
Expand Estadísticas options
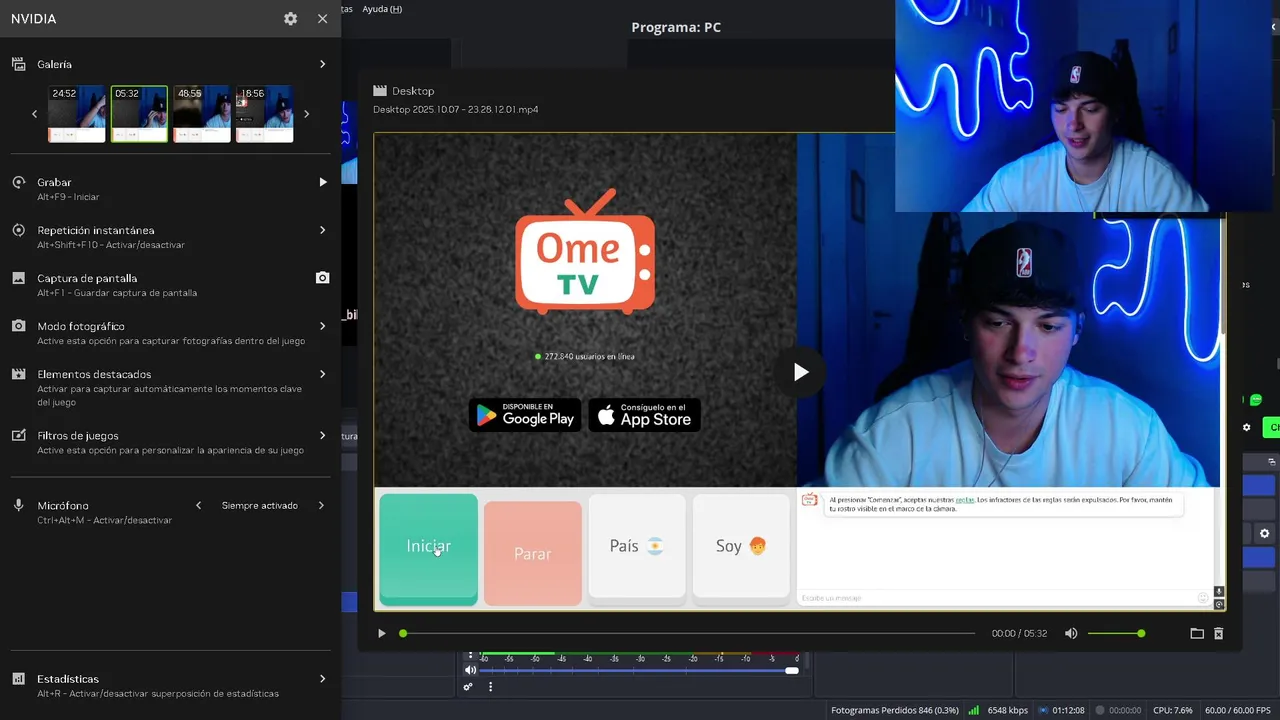click(x=322, y=679)
